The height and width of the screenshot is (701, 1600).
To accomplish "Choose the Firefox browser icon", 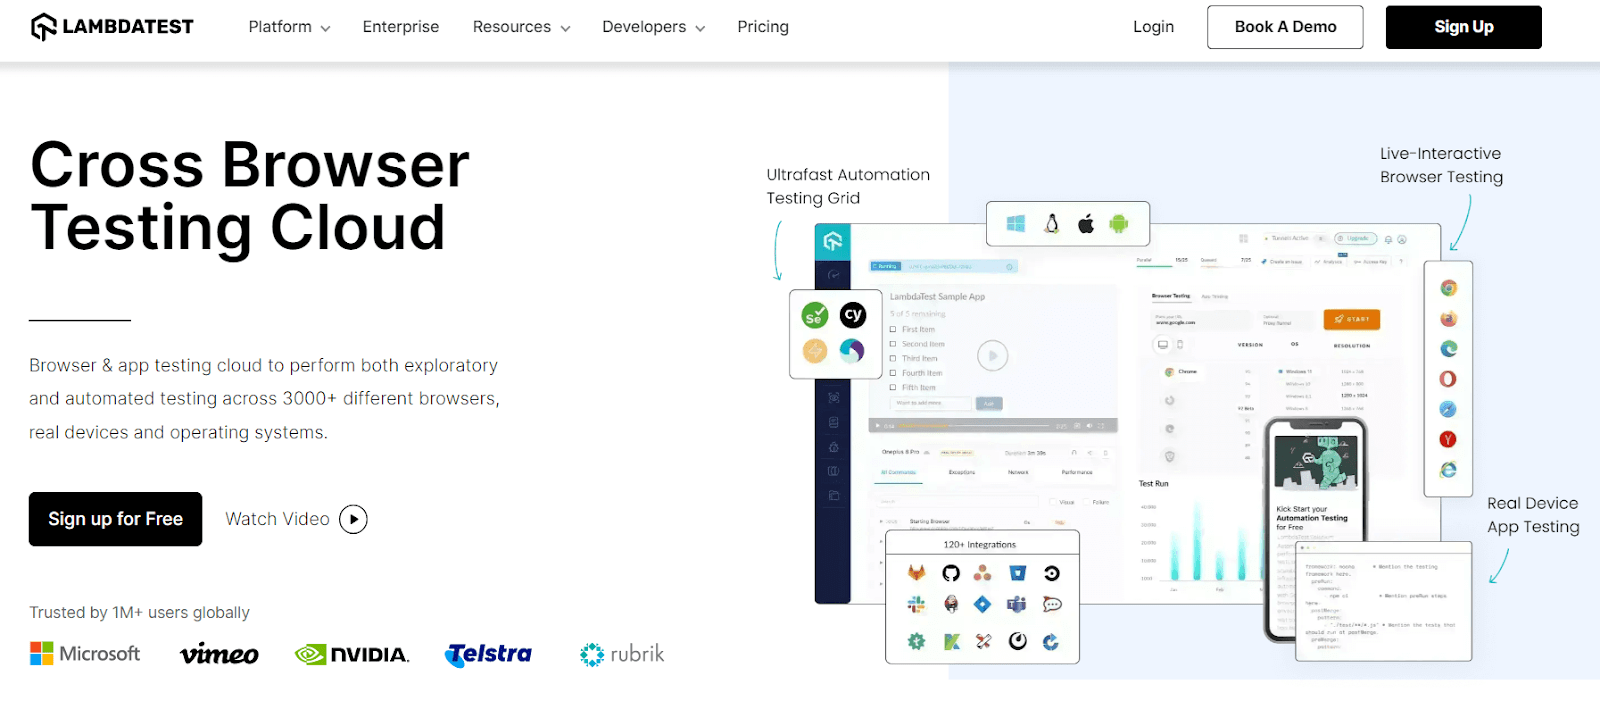I will point(1448,319).
